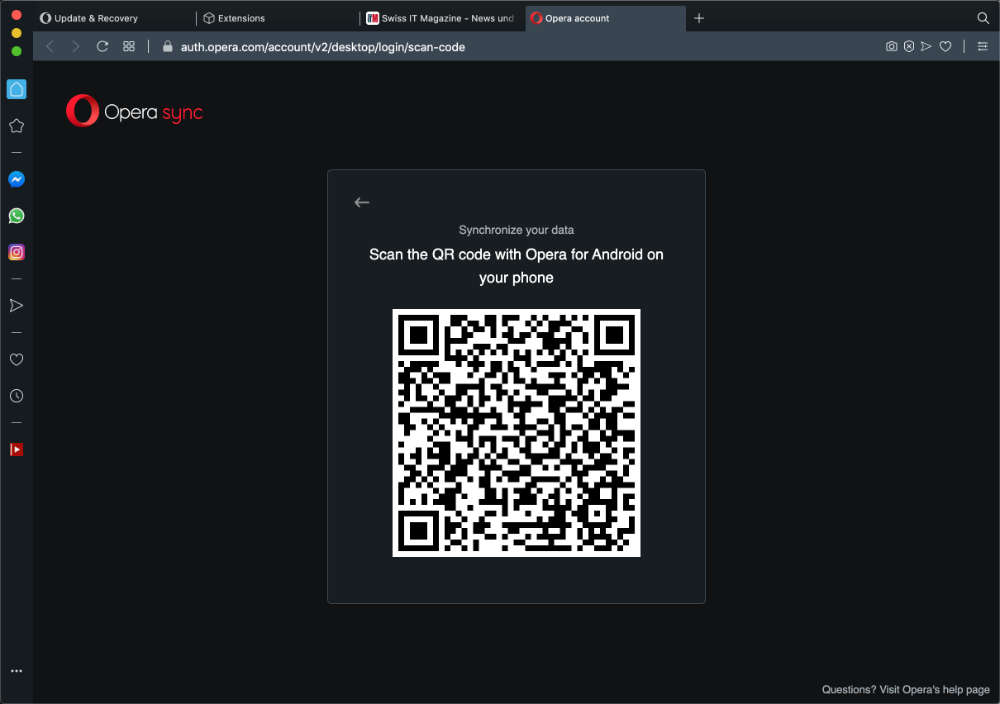Open the red player icon in sidebar

17,450
